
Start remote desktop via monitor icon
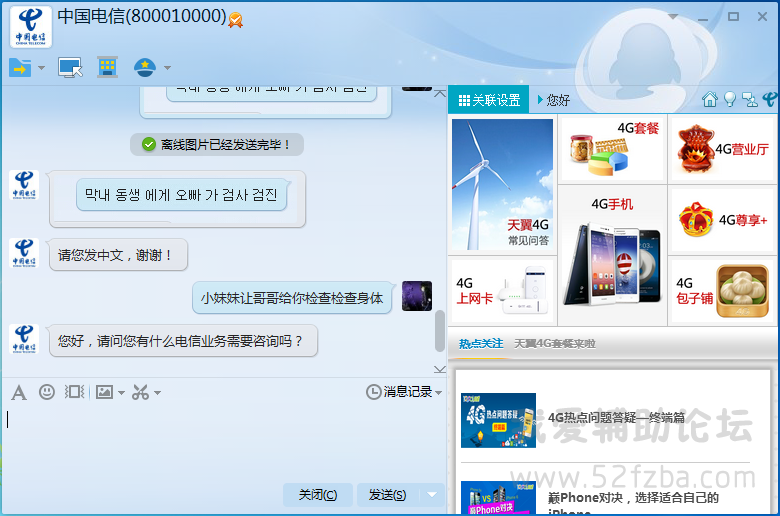pyautogui.click(x=70, y=68)
